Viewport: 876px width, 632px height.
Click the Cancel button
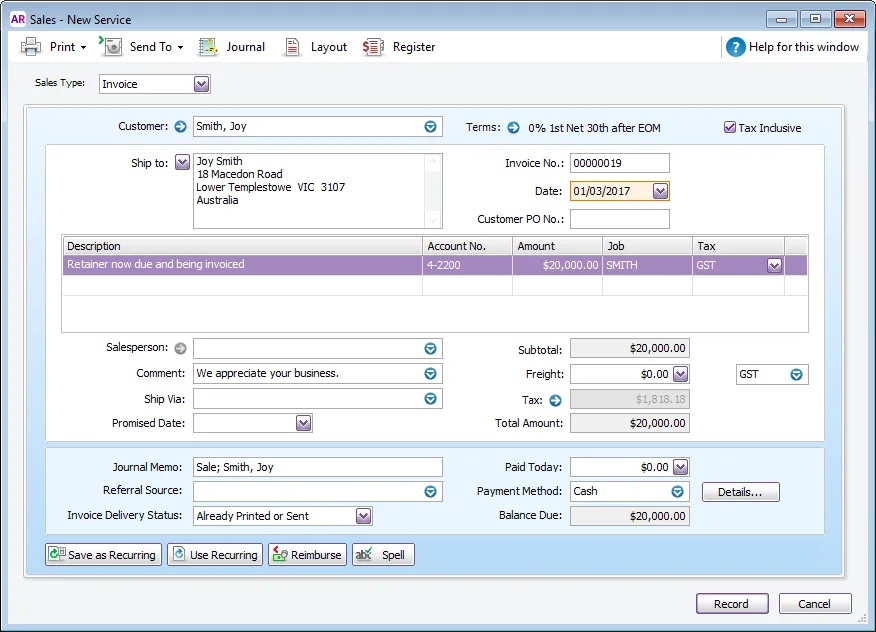(x=815, y=604)
